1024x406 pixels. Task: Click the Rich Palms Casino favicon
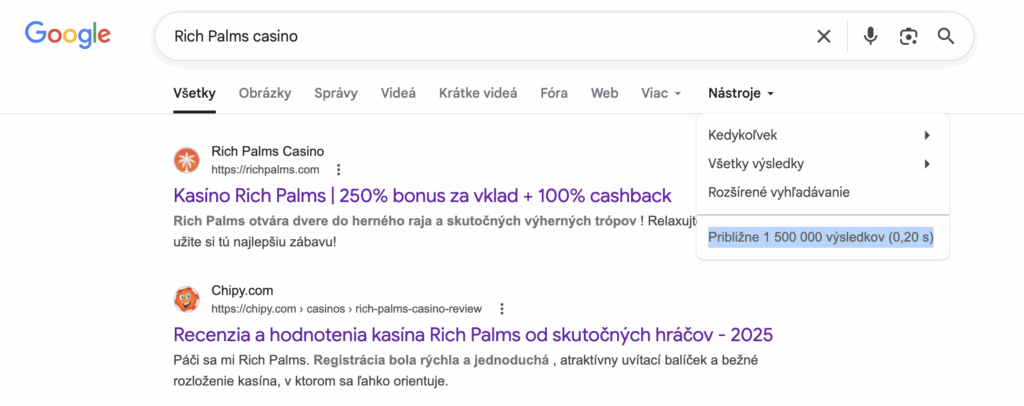tap(187, 160)
